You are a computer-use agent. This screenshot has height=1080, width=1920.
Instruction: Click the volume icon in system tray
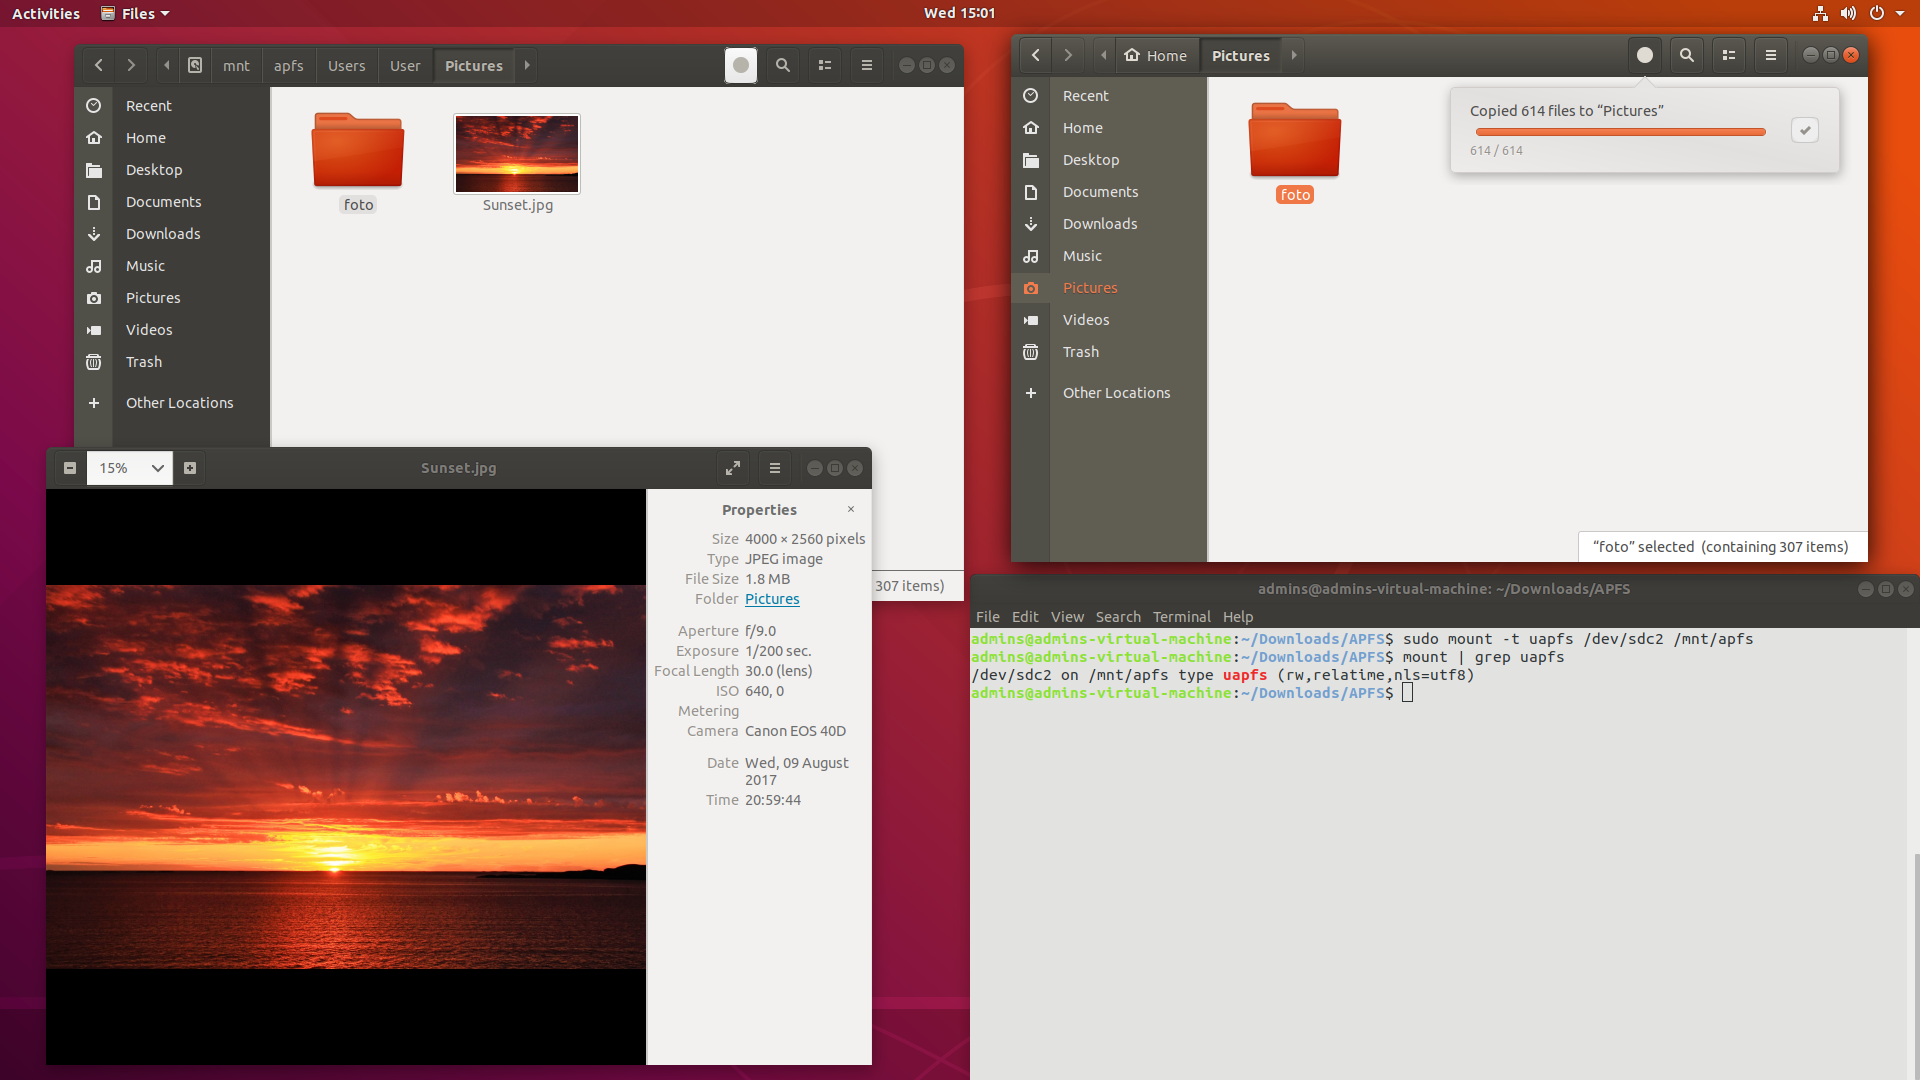point(1848,13)
